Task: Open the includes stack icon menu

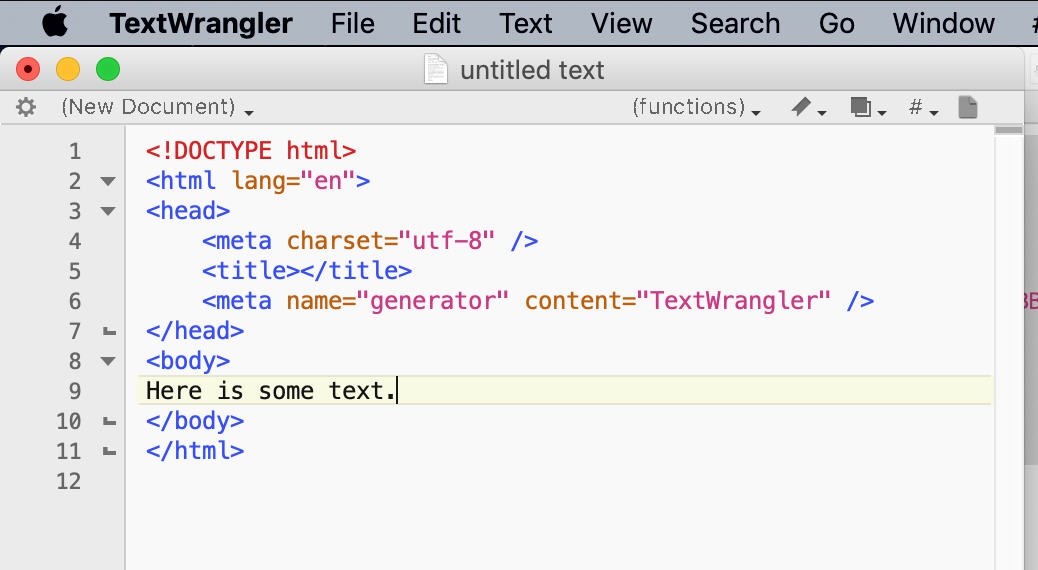Action: [x=862, y=107]
